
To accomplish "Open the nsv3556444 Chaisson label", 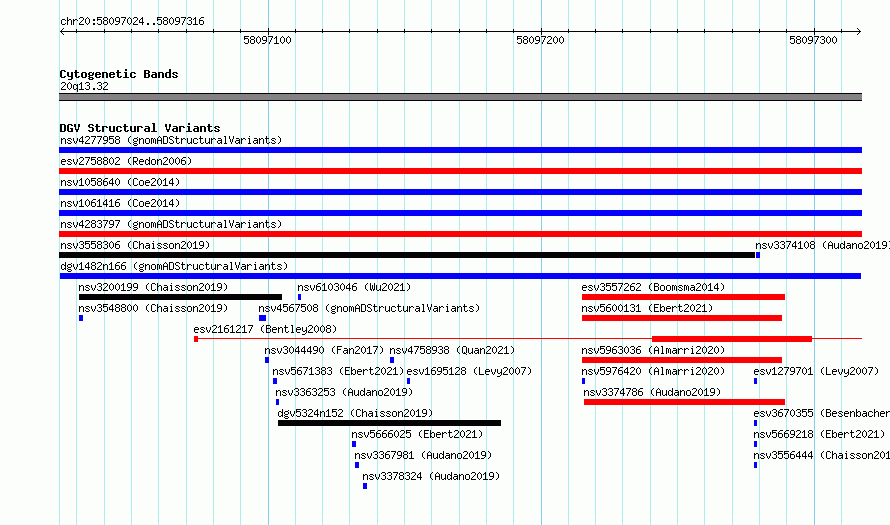I will pyautogui.click(x=821, y=455).
